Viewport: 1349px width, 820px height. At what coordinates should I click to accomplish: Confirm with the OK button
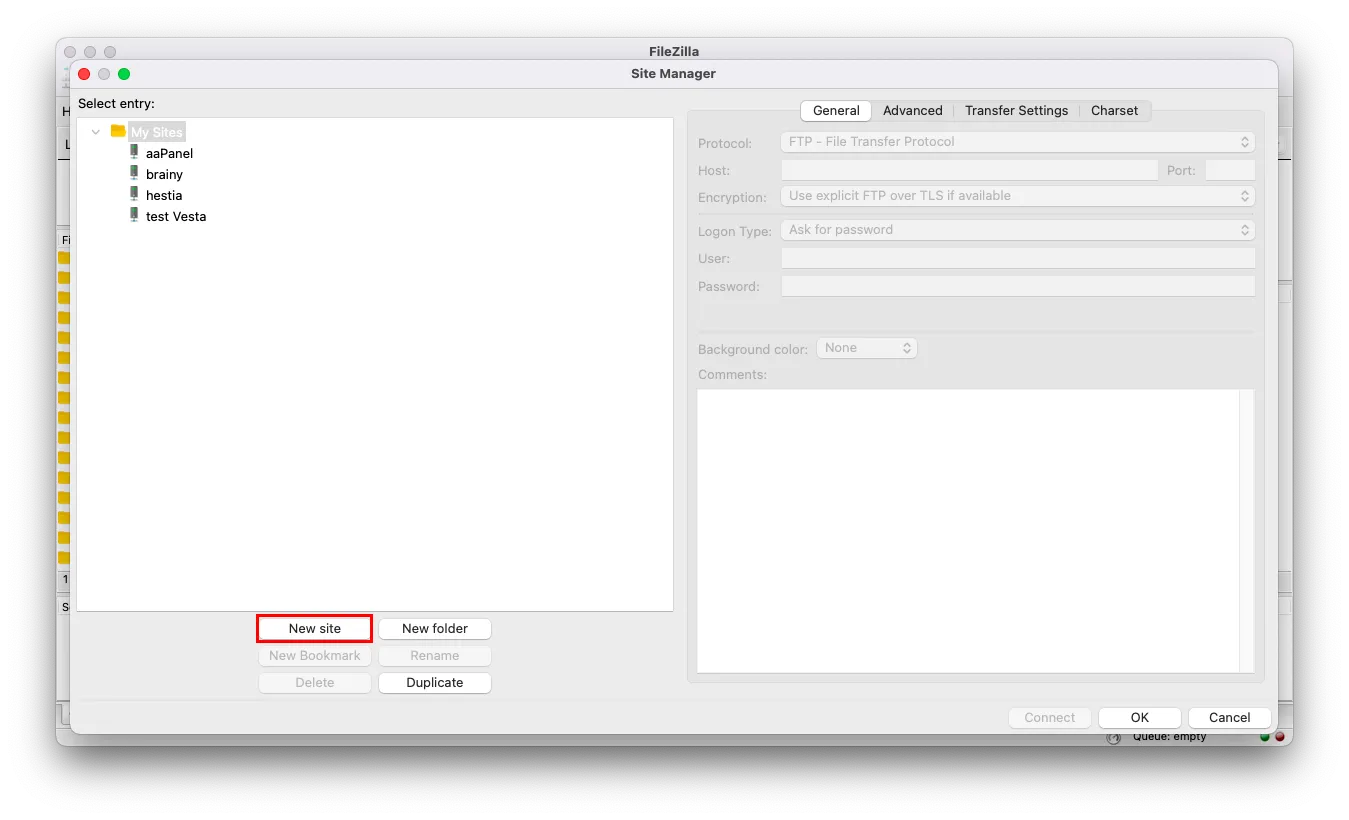pyautogui.click(x=1140, y=717)
